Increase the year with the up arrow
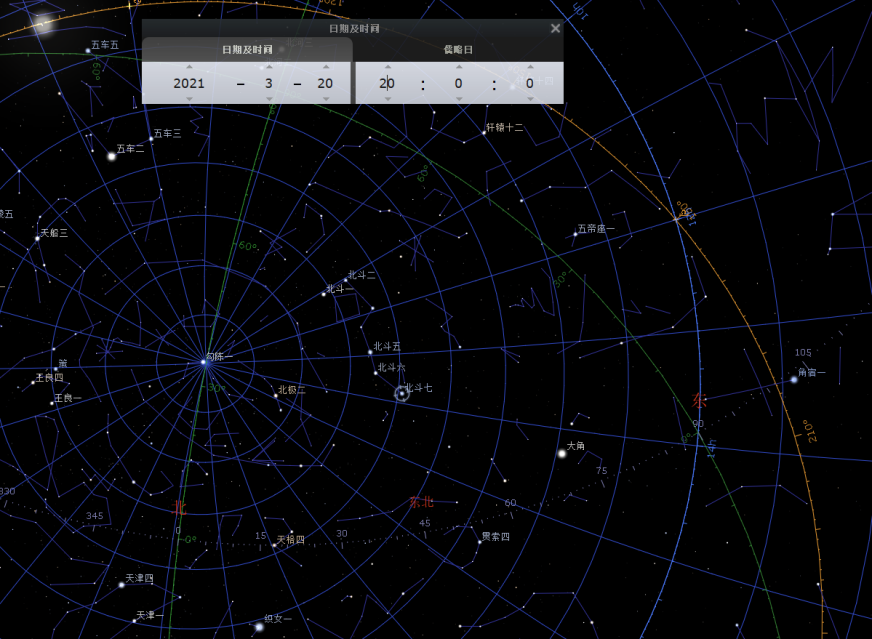The image size is (872, 639). point(189,67)
